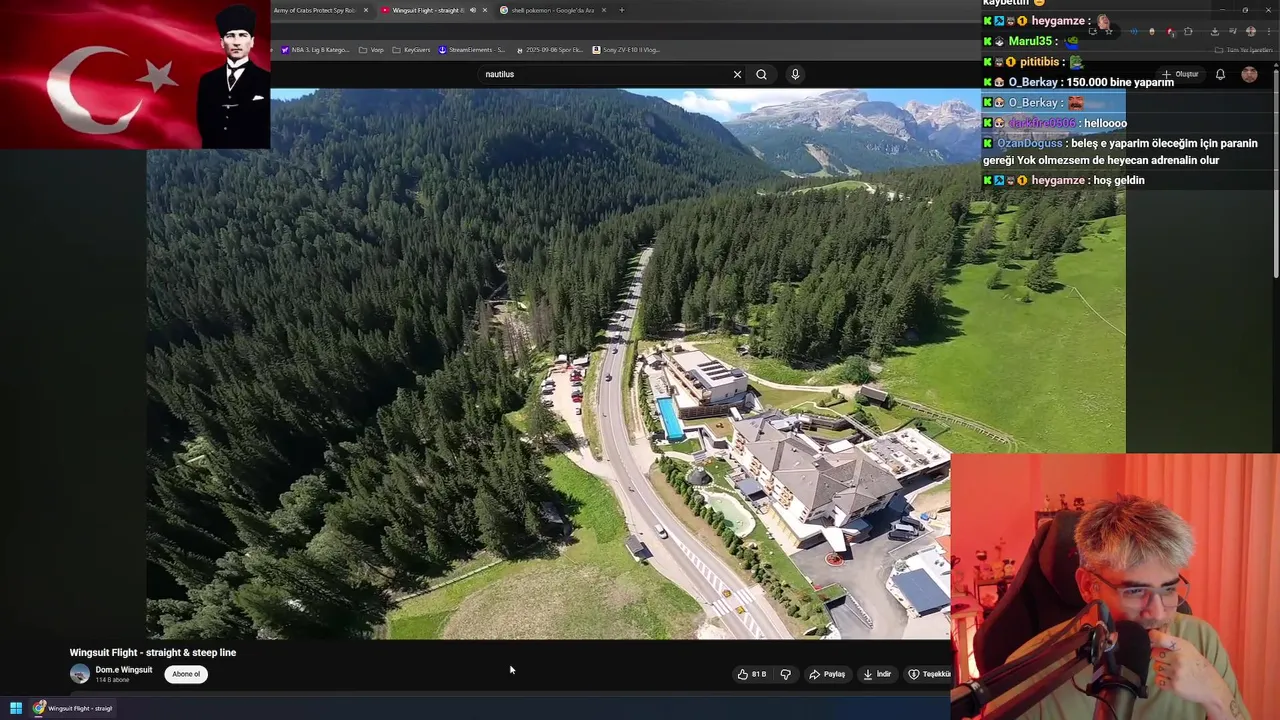Click the Teşekkürler thanks button
Screen dimensions: 1280x720
click(x=929, y=674)
